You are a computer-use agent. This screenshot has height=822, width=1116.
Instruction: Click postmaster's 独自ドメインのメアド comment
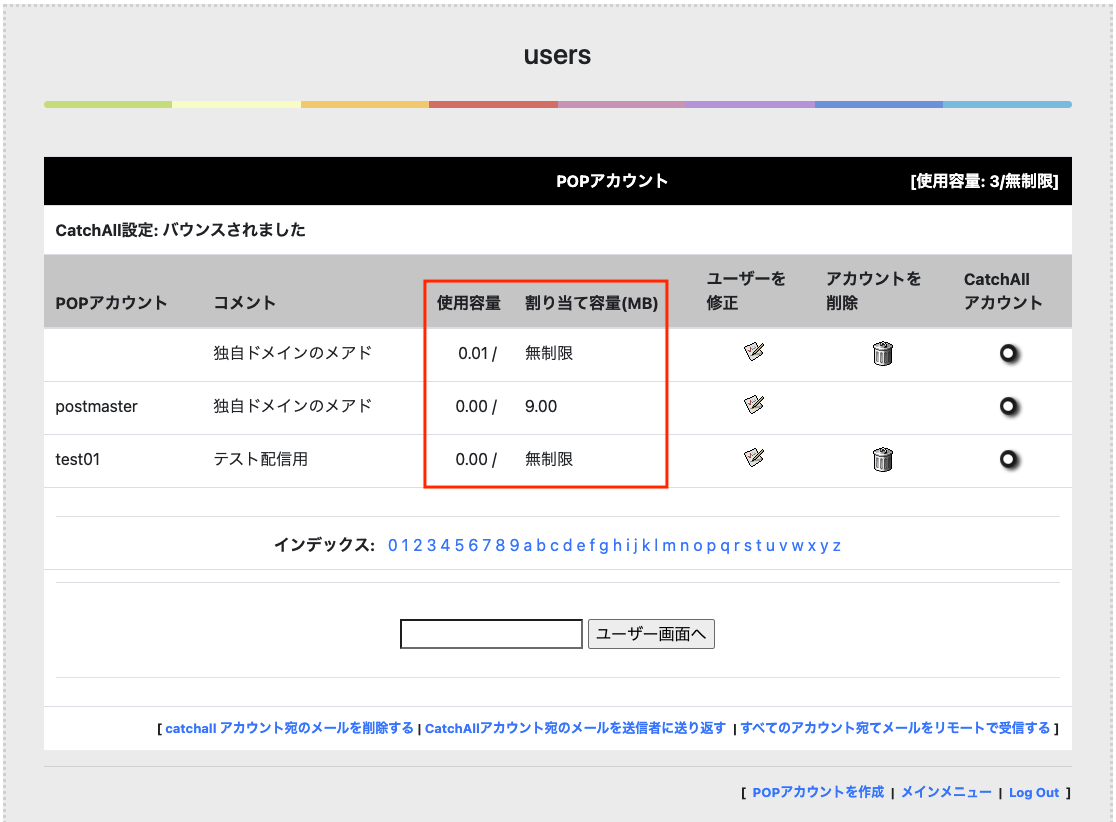click(293, 406)
